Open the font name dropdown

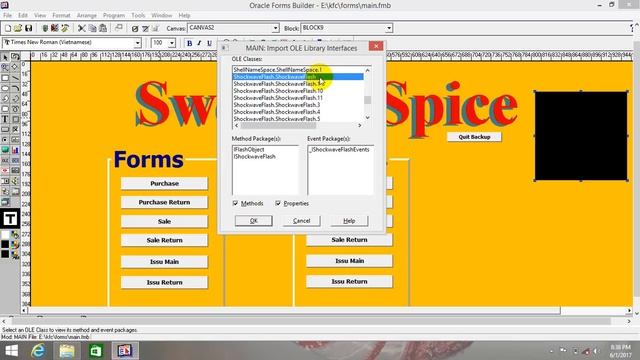pyautogui.click(x=138, y=43)
